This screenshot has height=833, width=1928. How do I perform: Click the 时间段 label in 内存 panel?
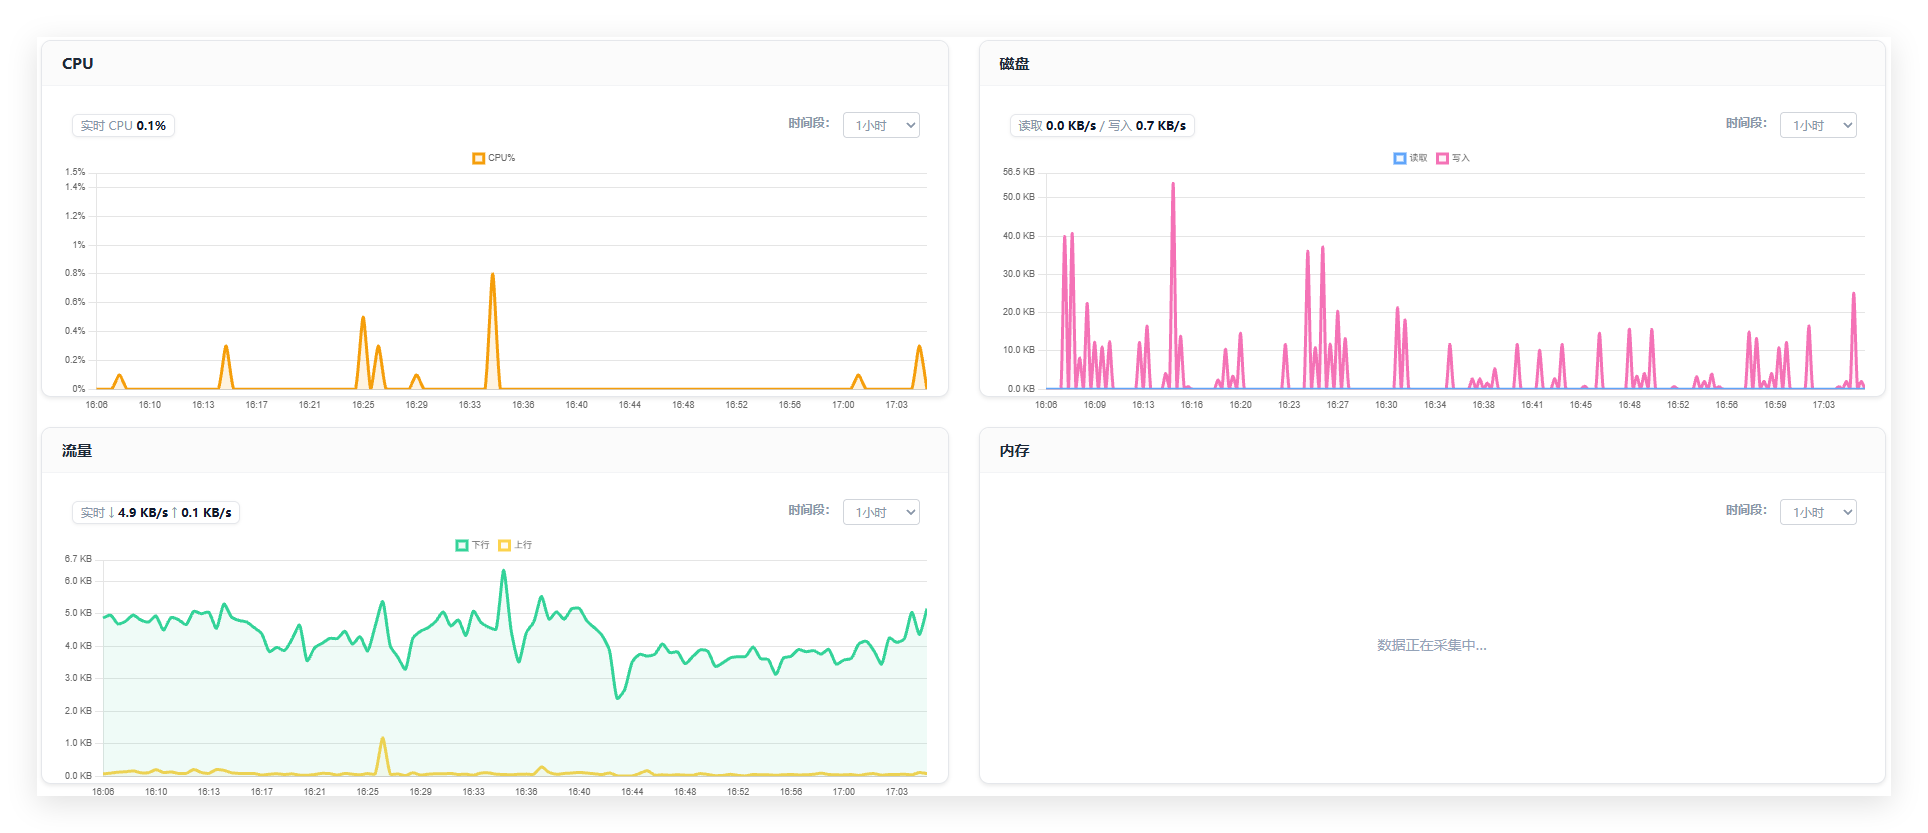pos(1746,510)
